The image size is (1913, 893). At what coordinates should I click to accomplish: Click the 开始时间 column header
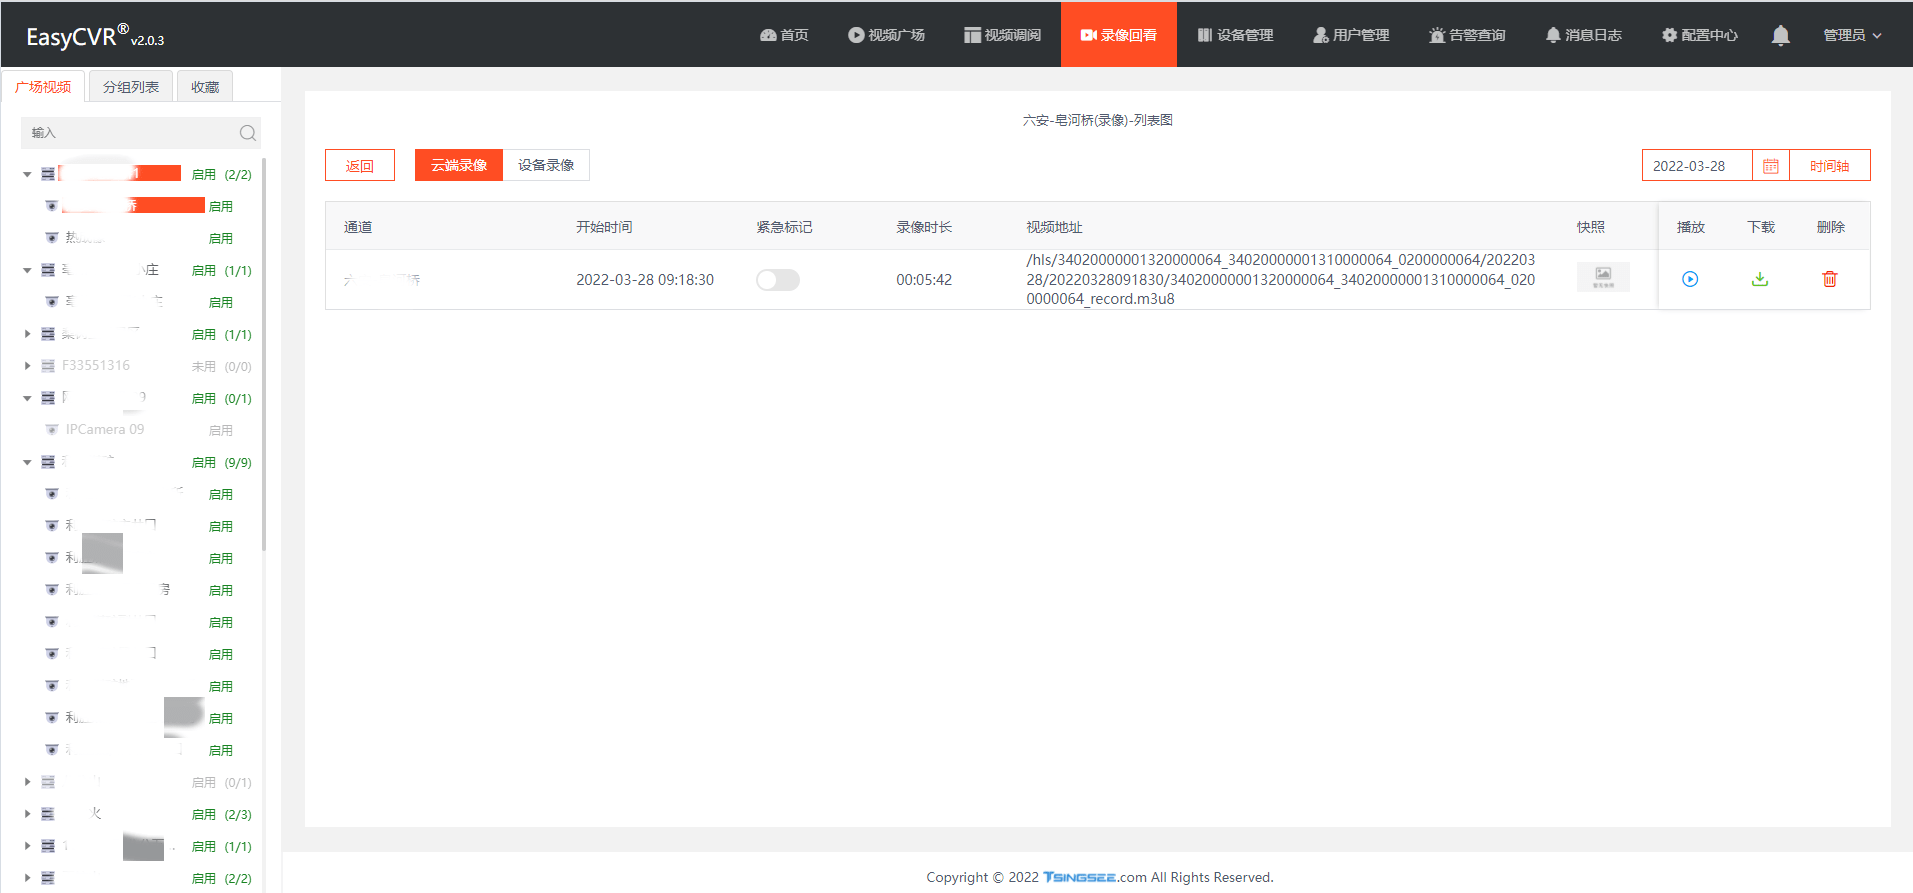tap(604, 227)
